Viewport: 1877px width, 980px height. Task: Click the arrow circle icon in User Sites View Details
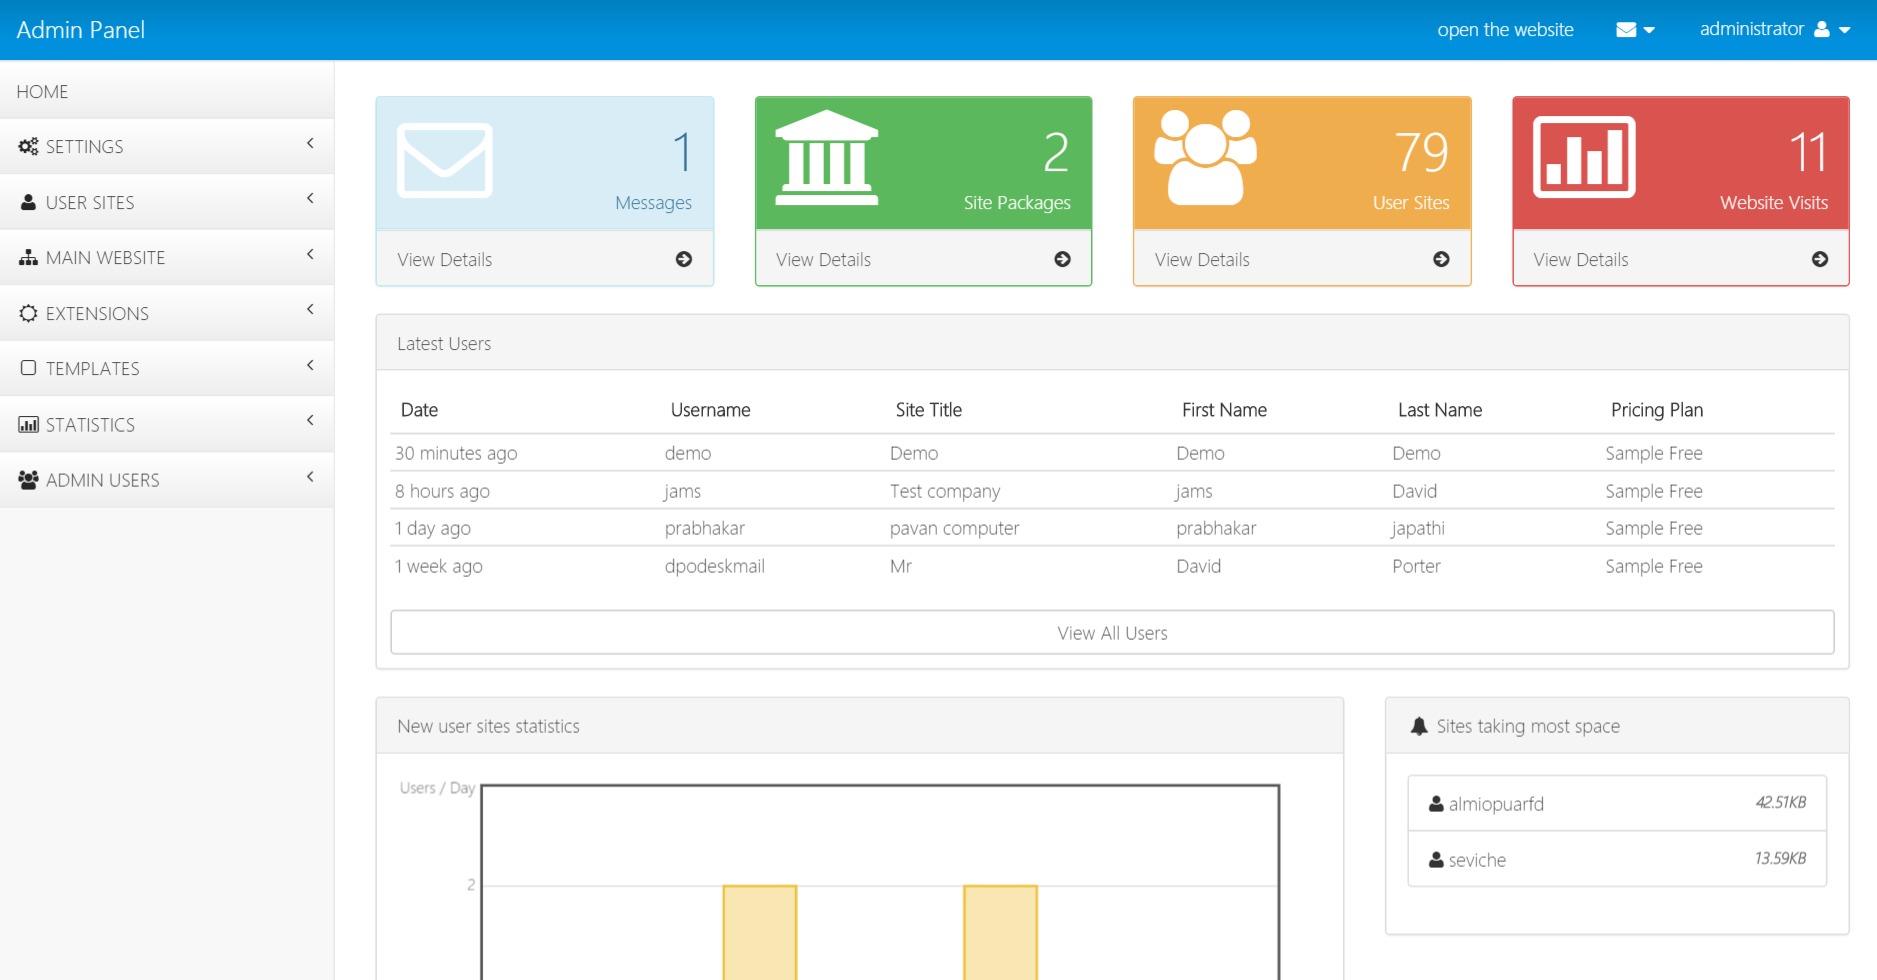(1441, 259)
